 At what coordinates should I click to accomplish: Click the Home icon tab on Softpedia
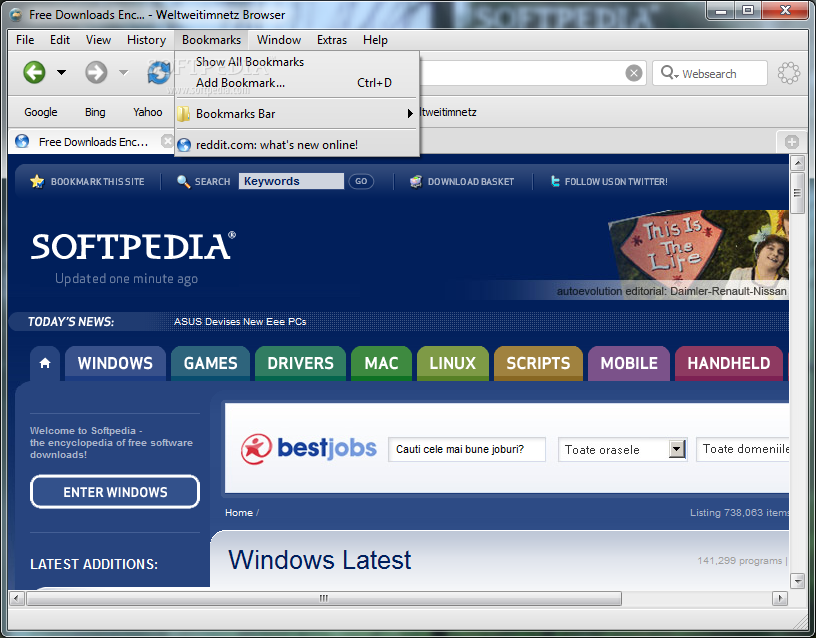(x=45, y=363)
